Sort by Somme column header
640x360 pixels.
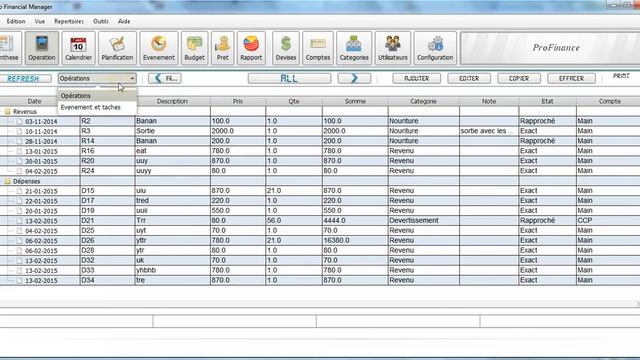[355, 101]
